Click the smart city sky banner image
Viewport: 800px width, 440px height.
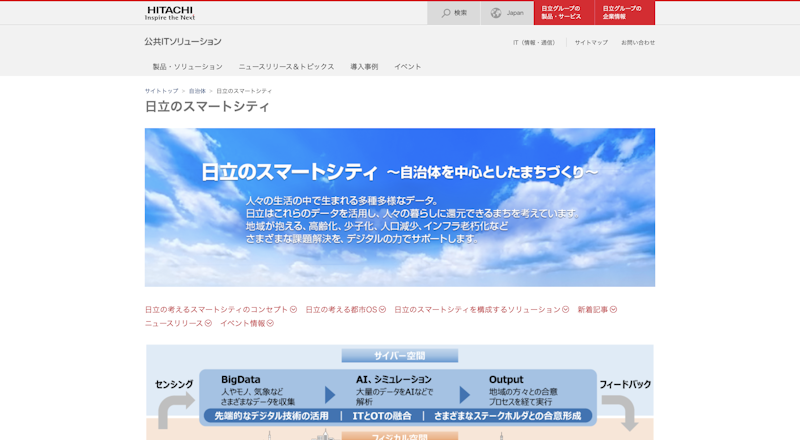click(400, 207)
